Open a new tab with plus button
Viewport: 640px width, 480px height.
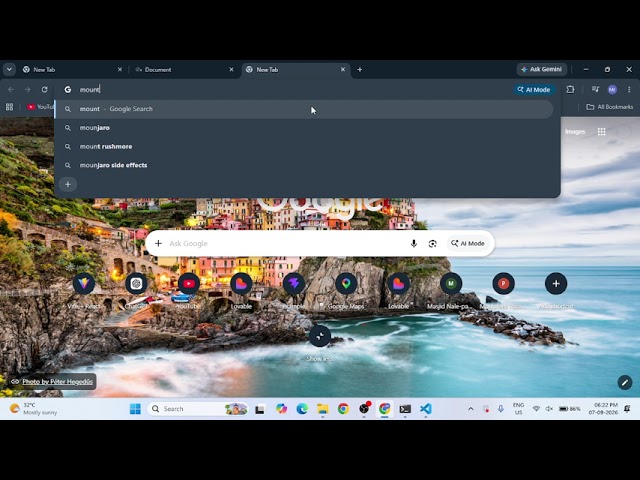tap(360, 70)
